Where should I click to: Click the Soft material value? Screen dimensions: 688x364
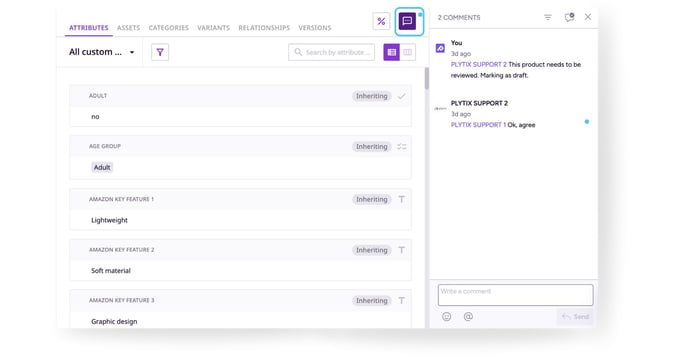coord(111,271)
